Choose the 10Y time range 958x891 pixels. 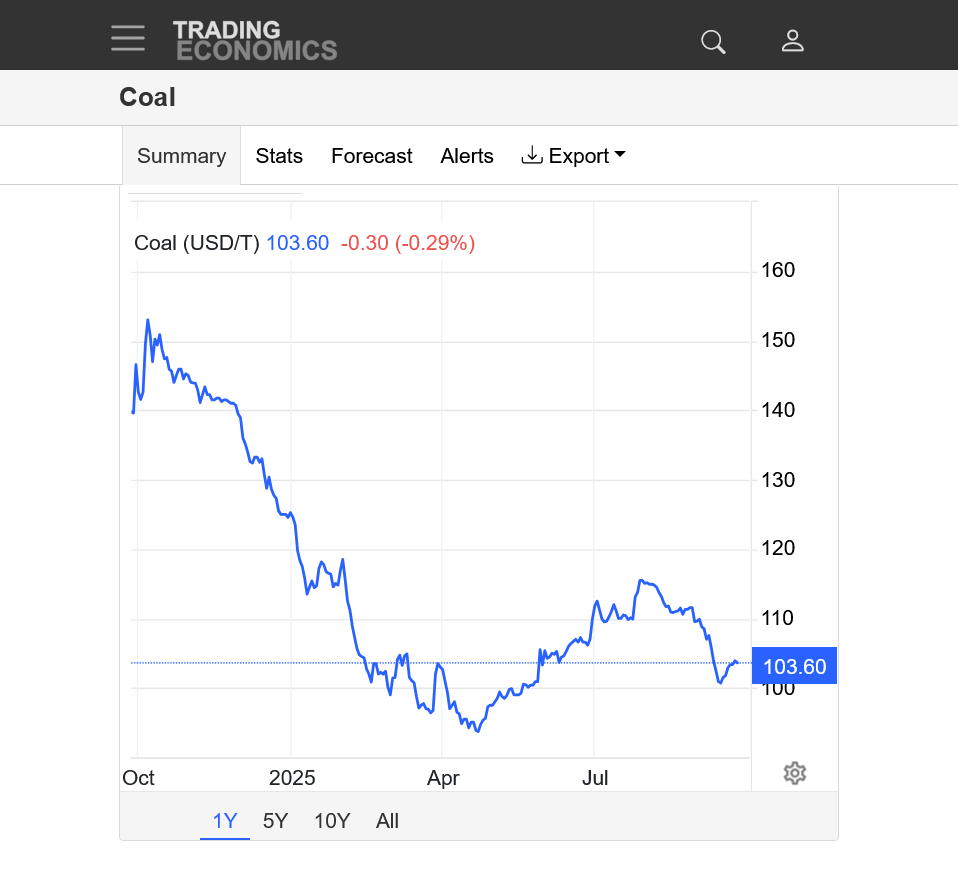point(332,821)
